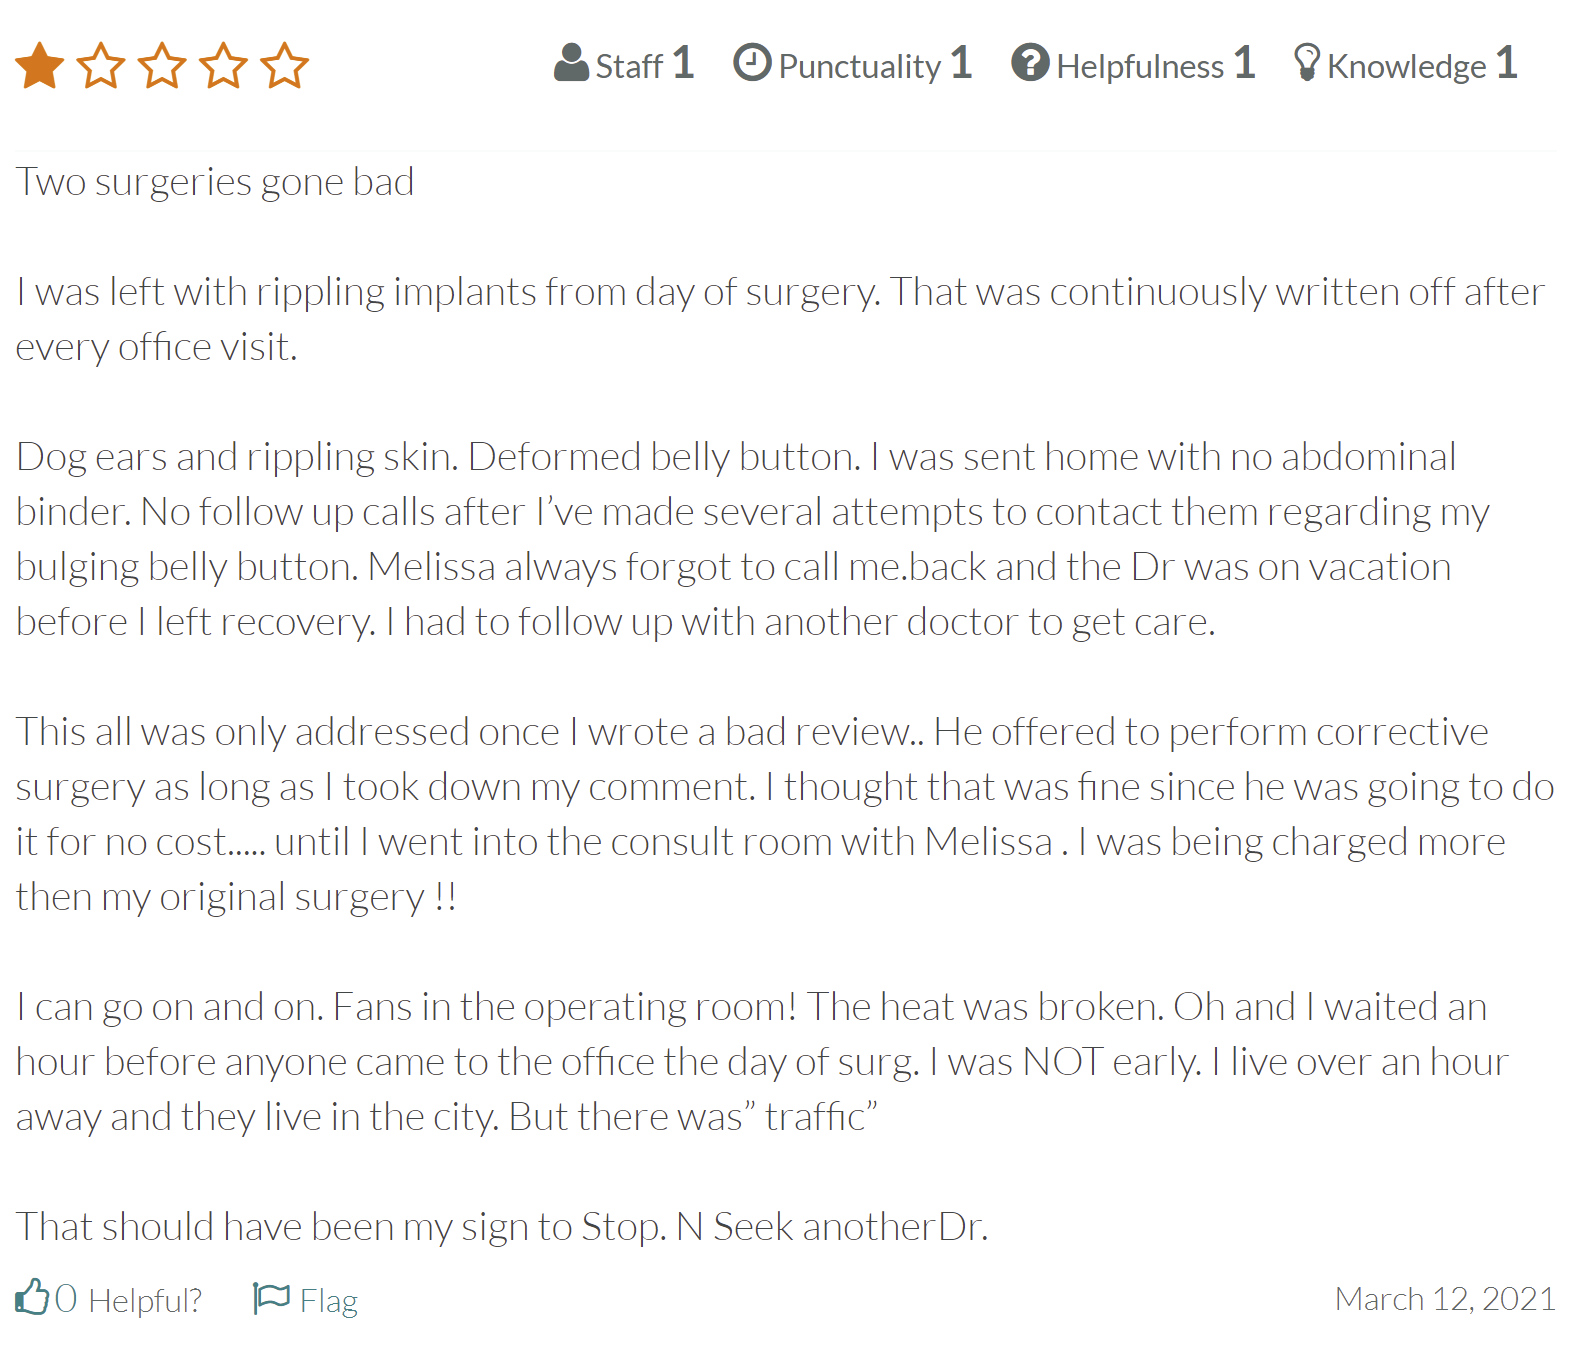Click the Staff person icon
The image size is (1572, 1371).
coord(571,62)
